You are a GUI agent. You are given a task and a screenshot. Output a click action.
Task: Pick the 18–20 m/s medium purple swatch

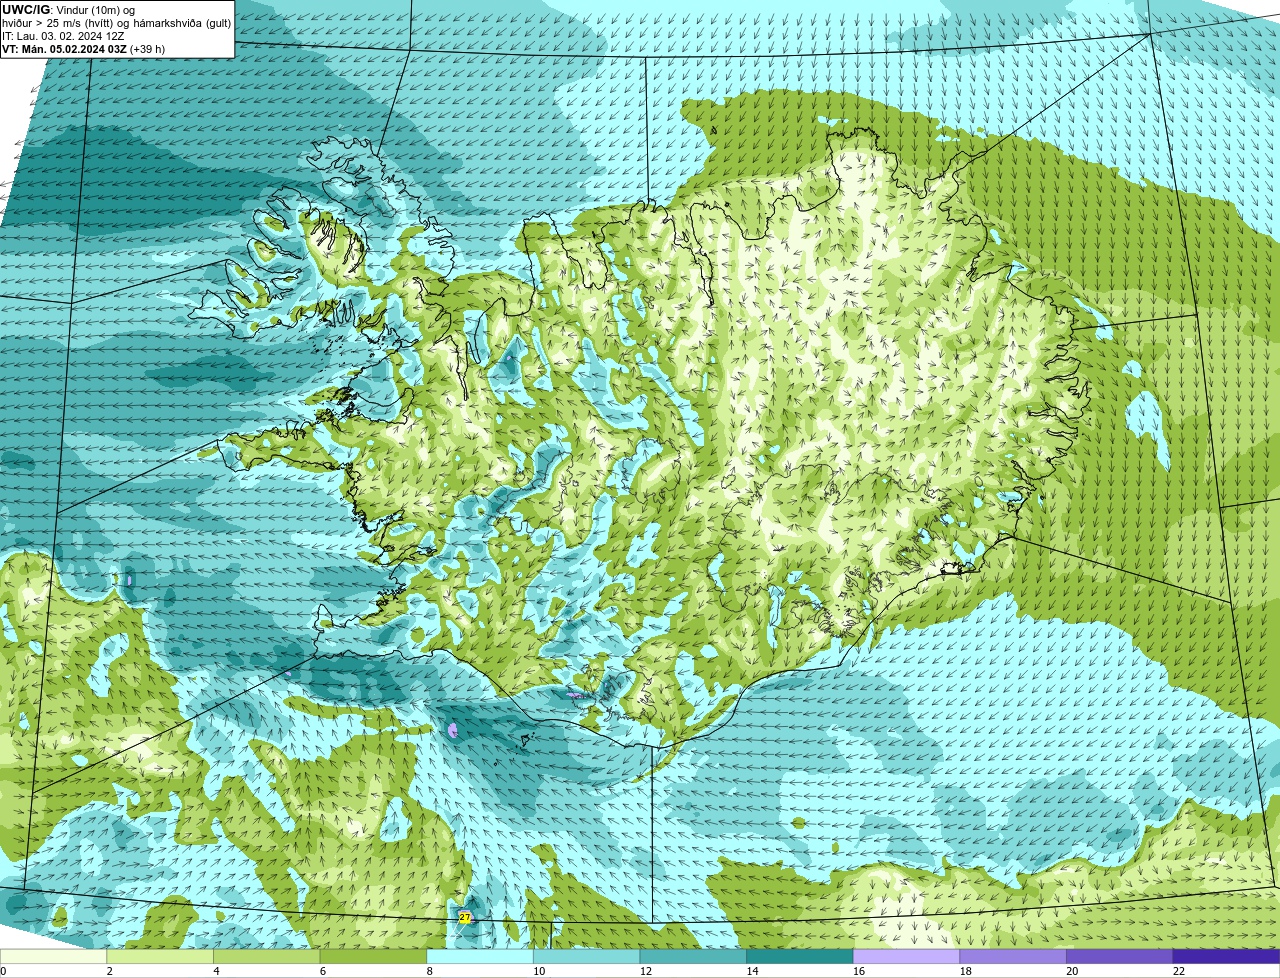coord(1013,957)
